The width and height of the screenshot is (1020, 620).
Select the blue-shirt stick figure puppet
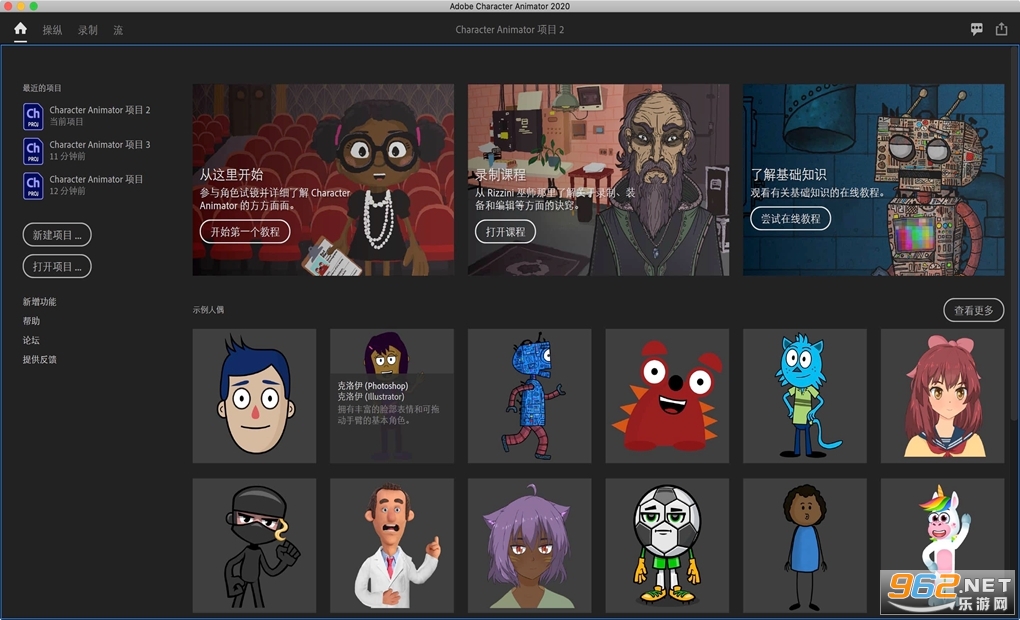point(805,545)
